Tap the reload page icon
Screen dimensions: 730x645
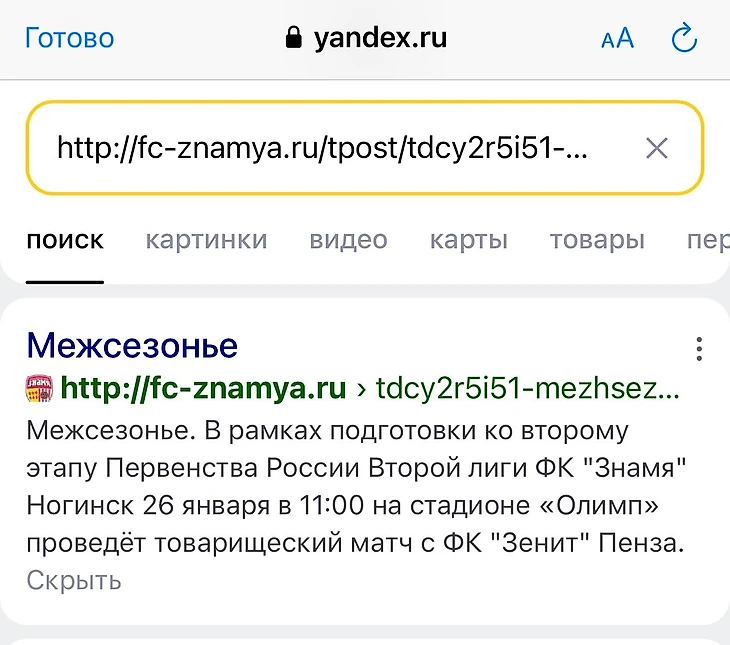point(684,39)
